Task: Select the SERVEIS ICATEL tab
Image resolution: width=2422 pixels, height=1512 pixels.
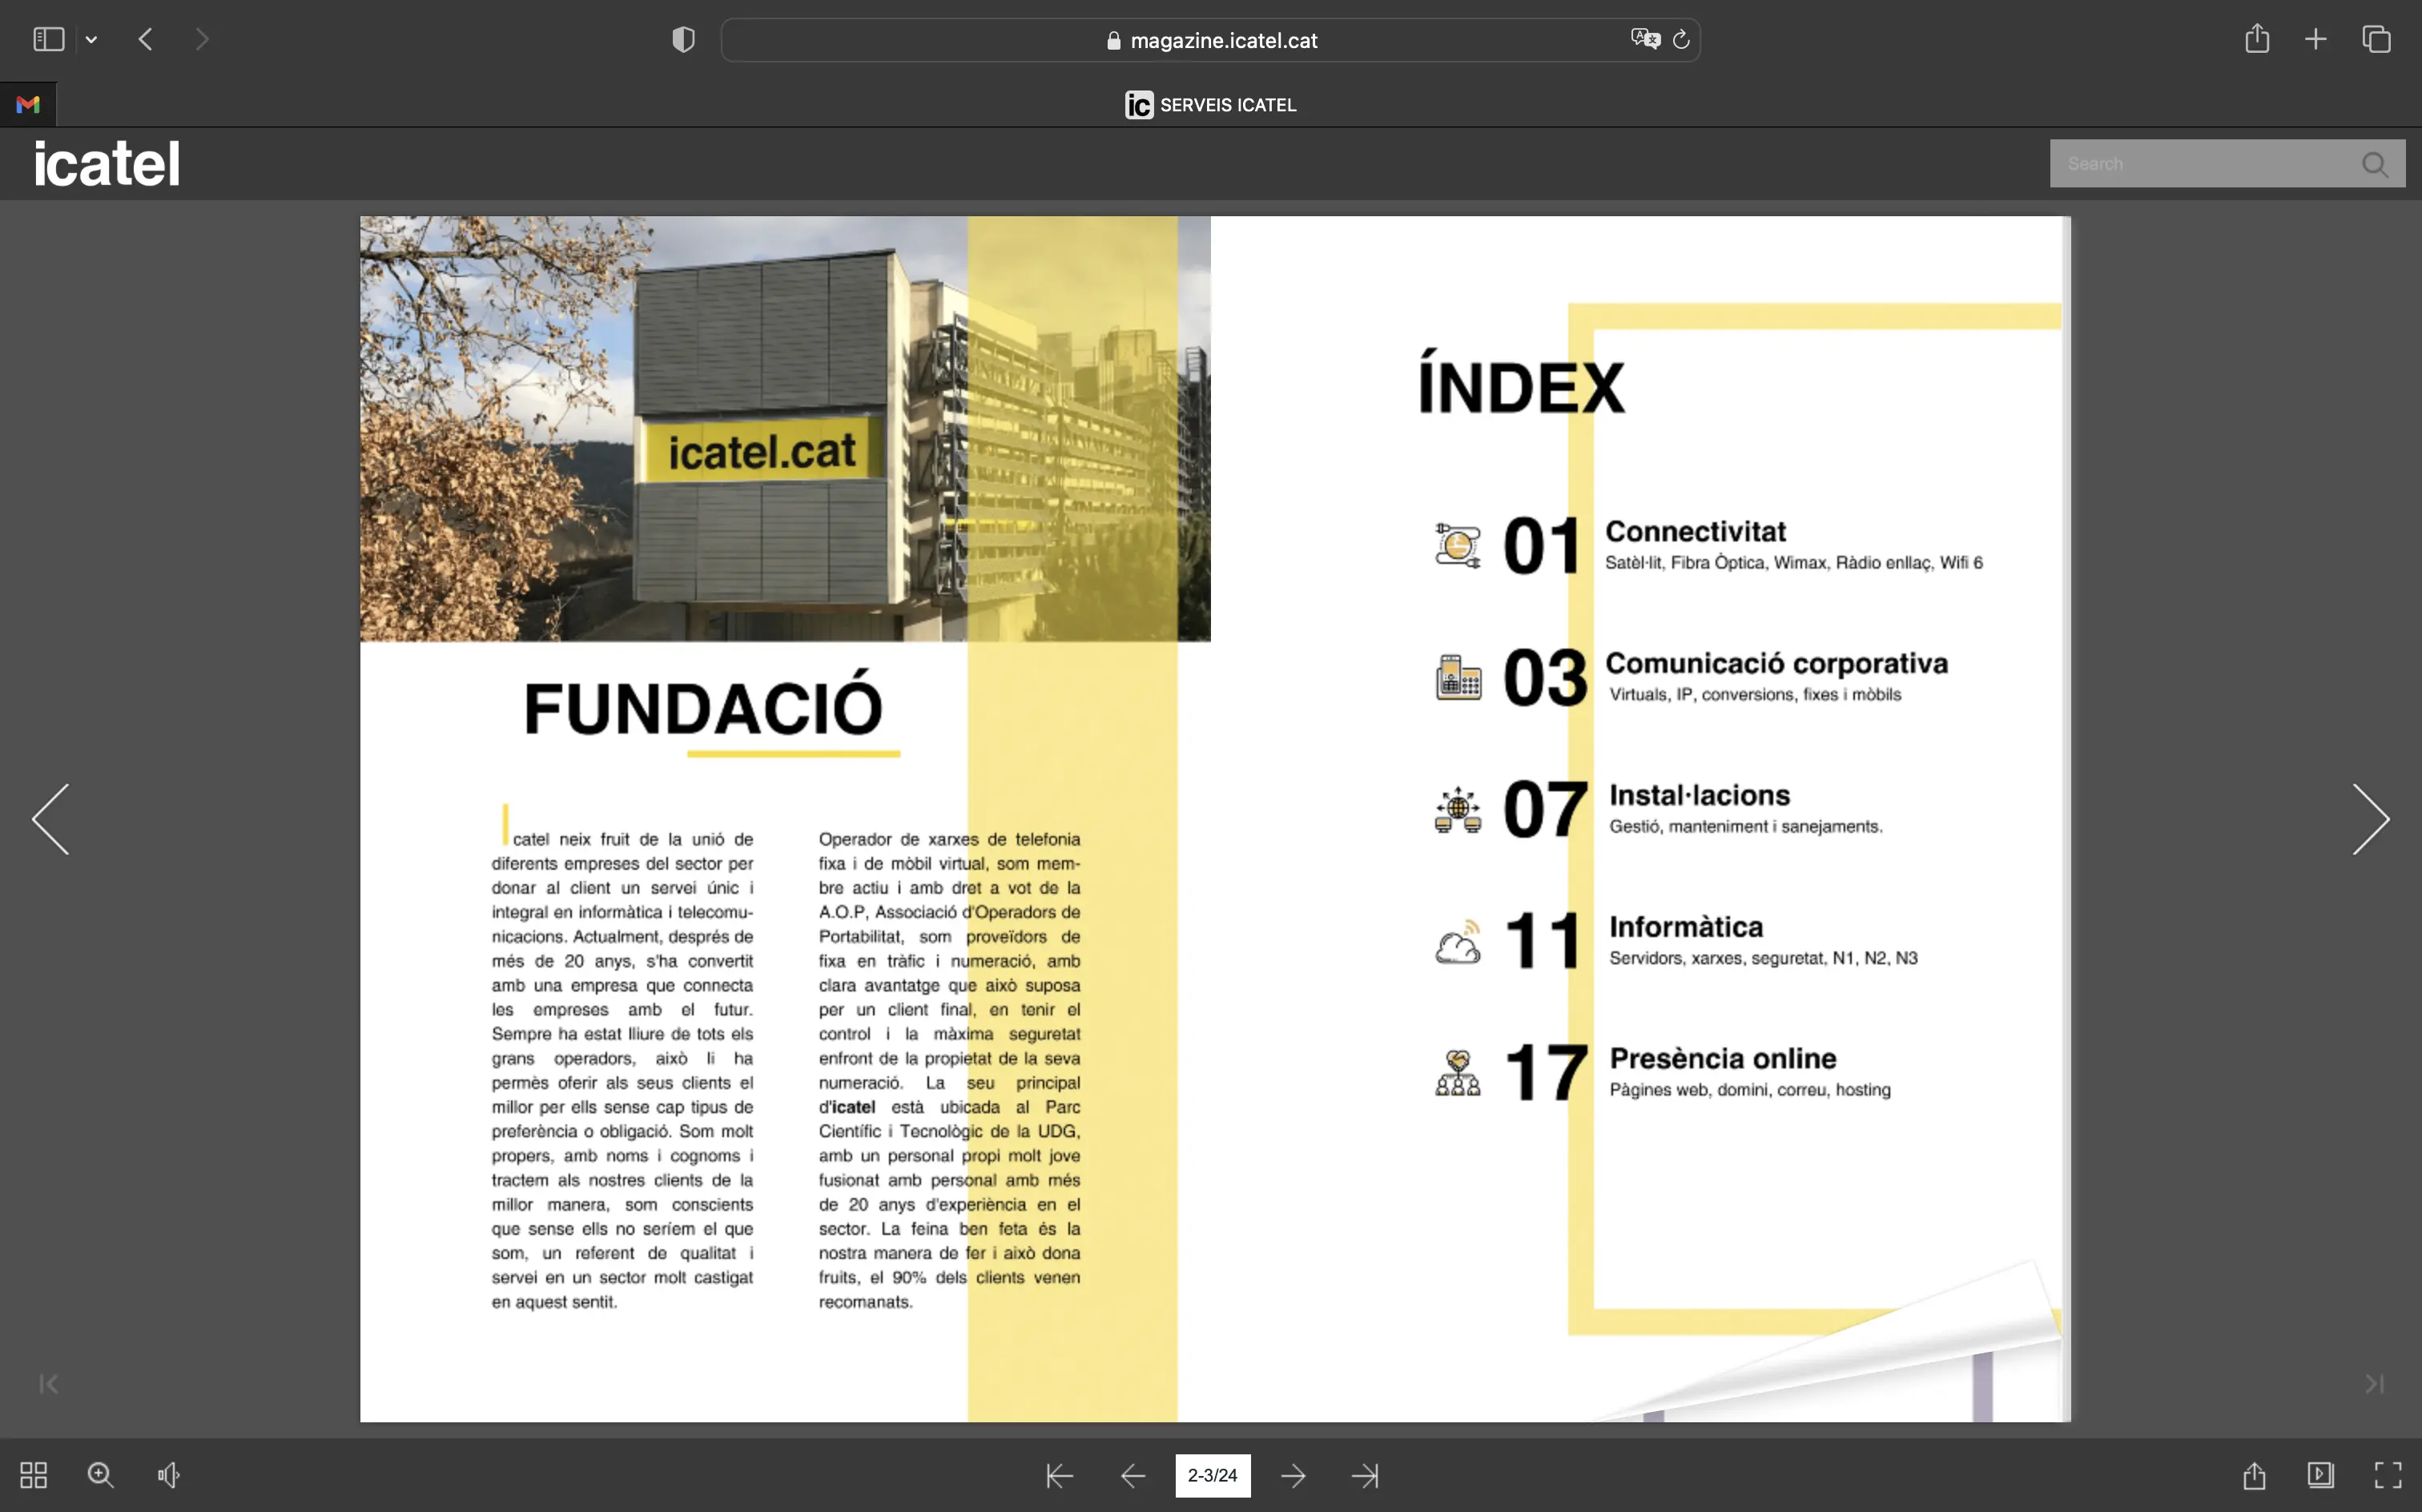Action: tap(1211, 104)
